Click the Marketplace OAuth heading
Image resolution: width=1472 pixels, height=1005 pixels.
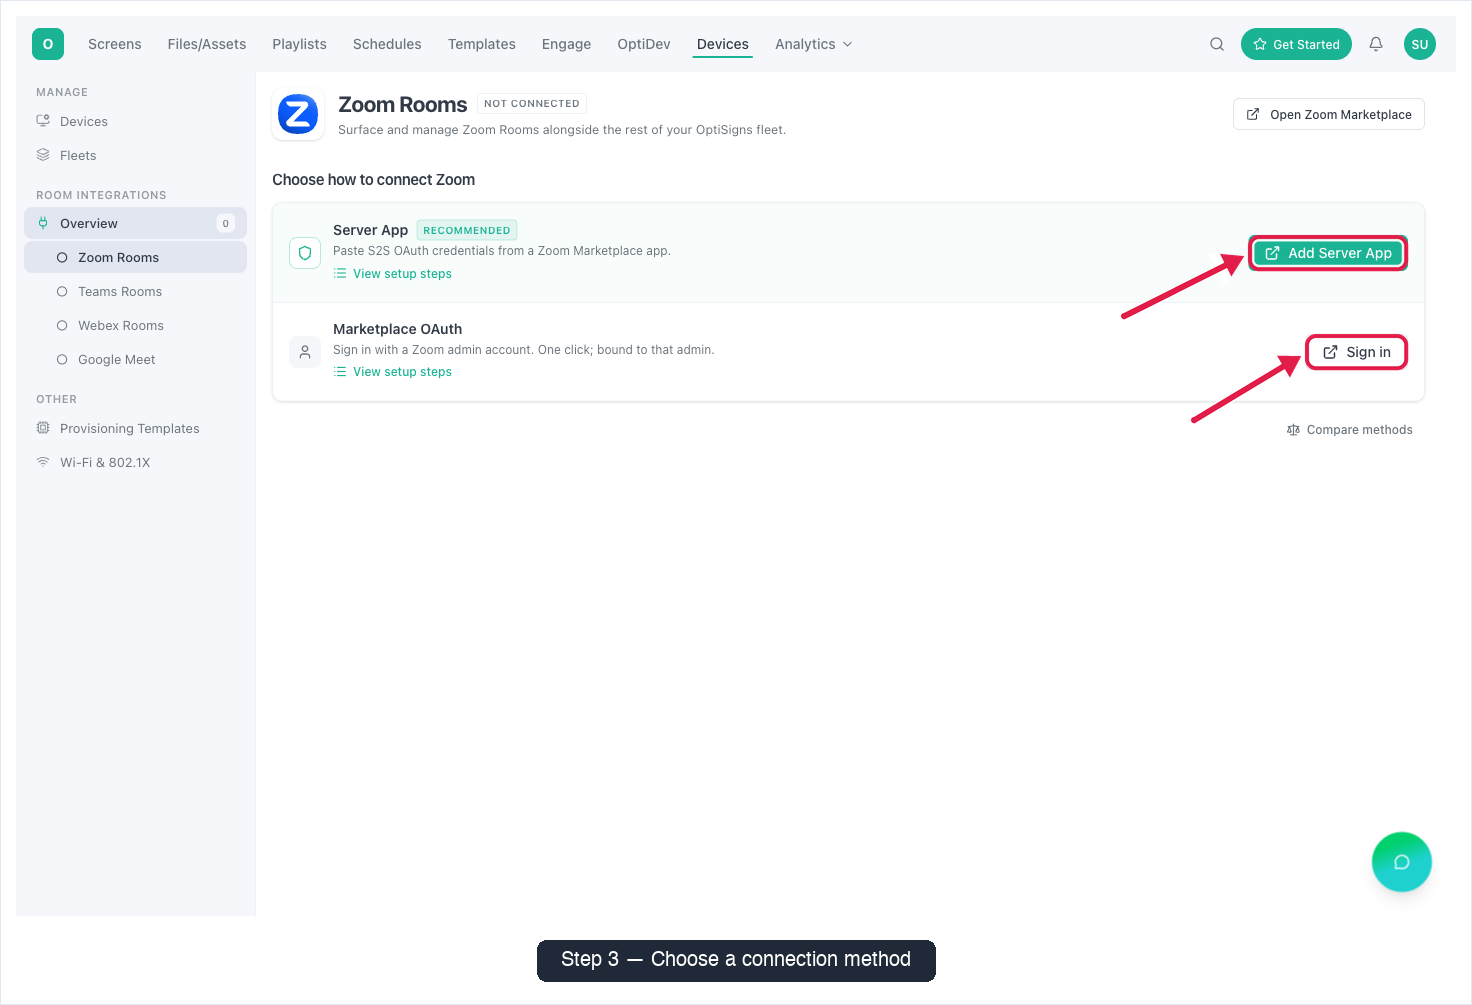point(397,329)
